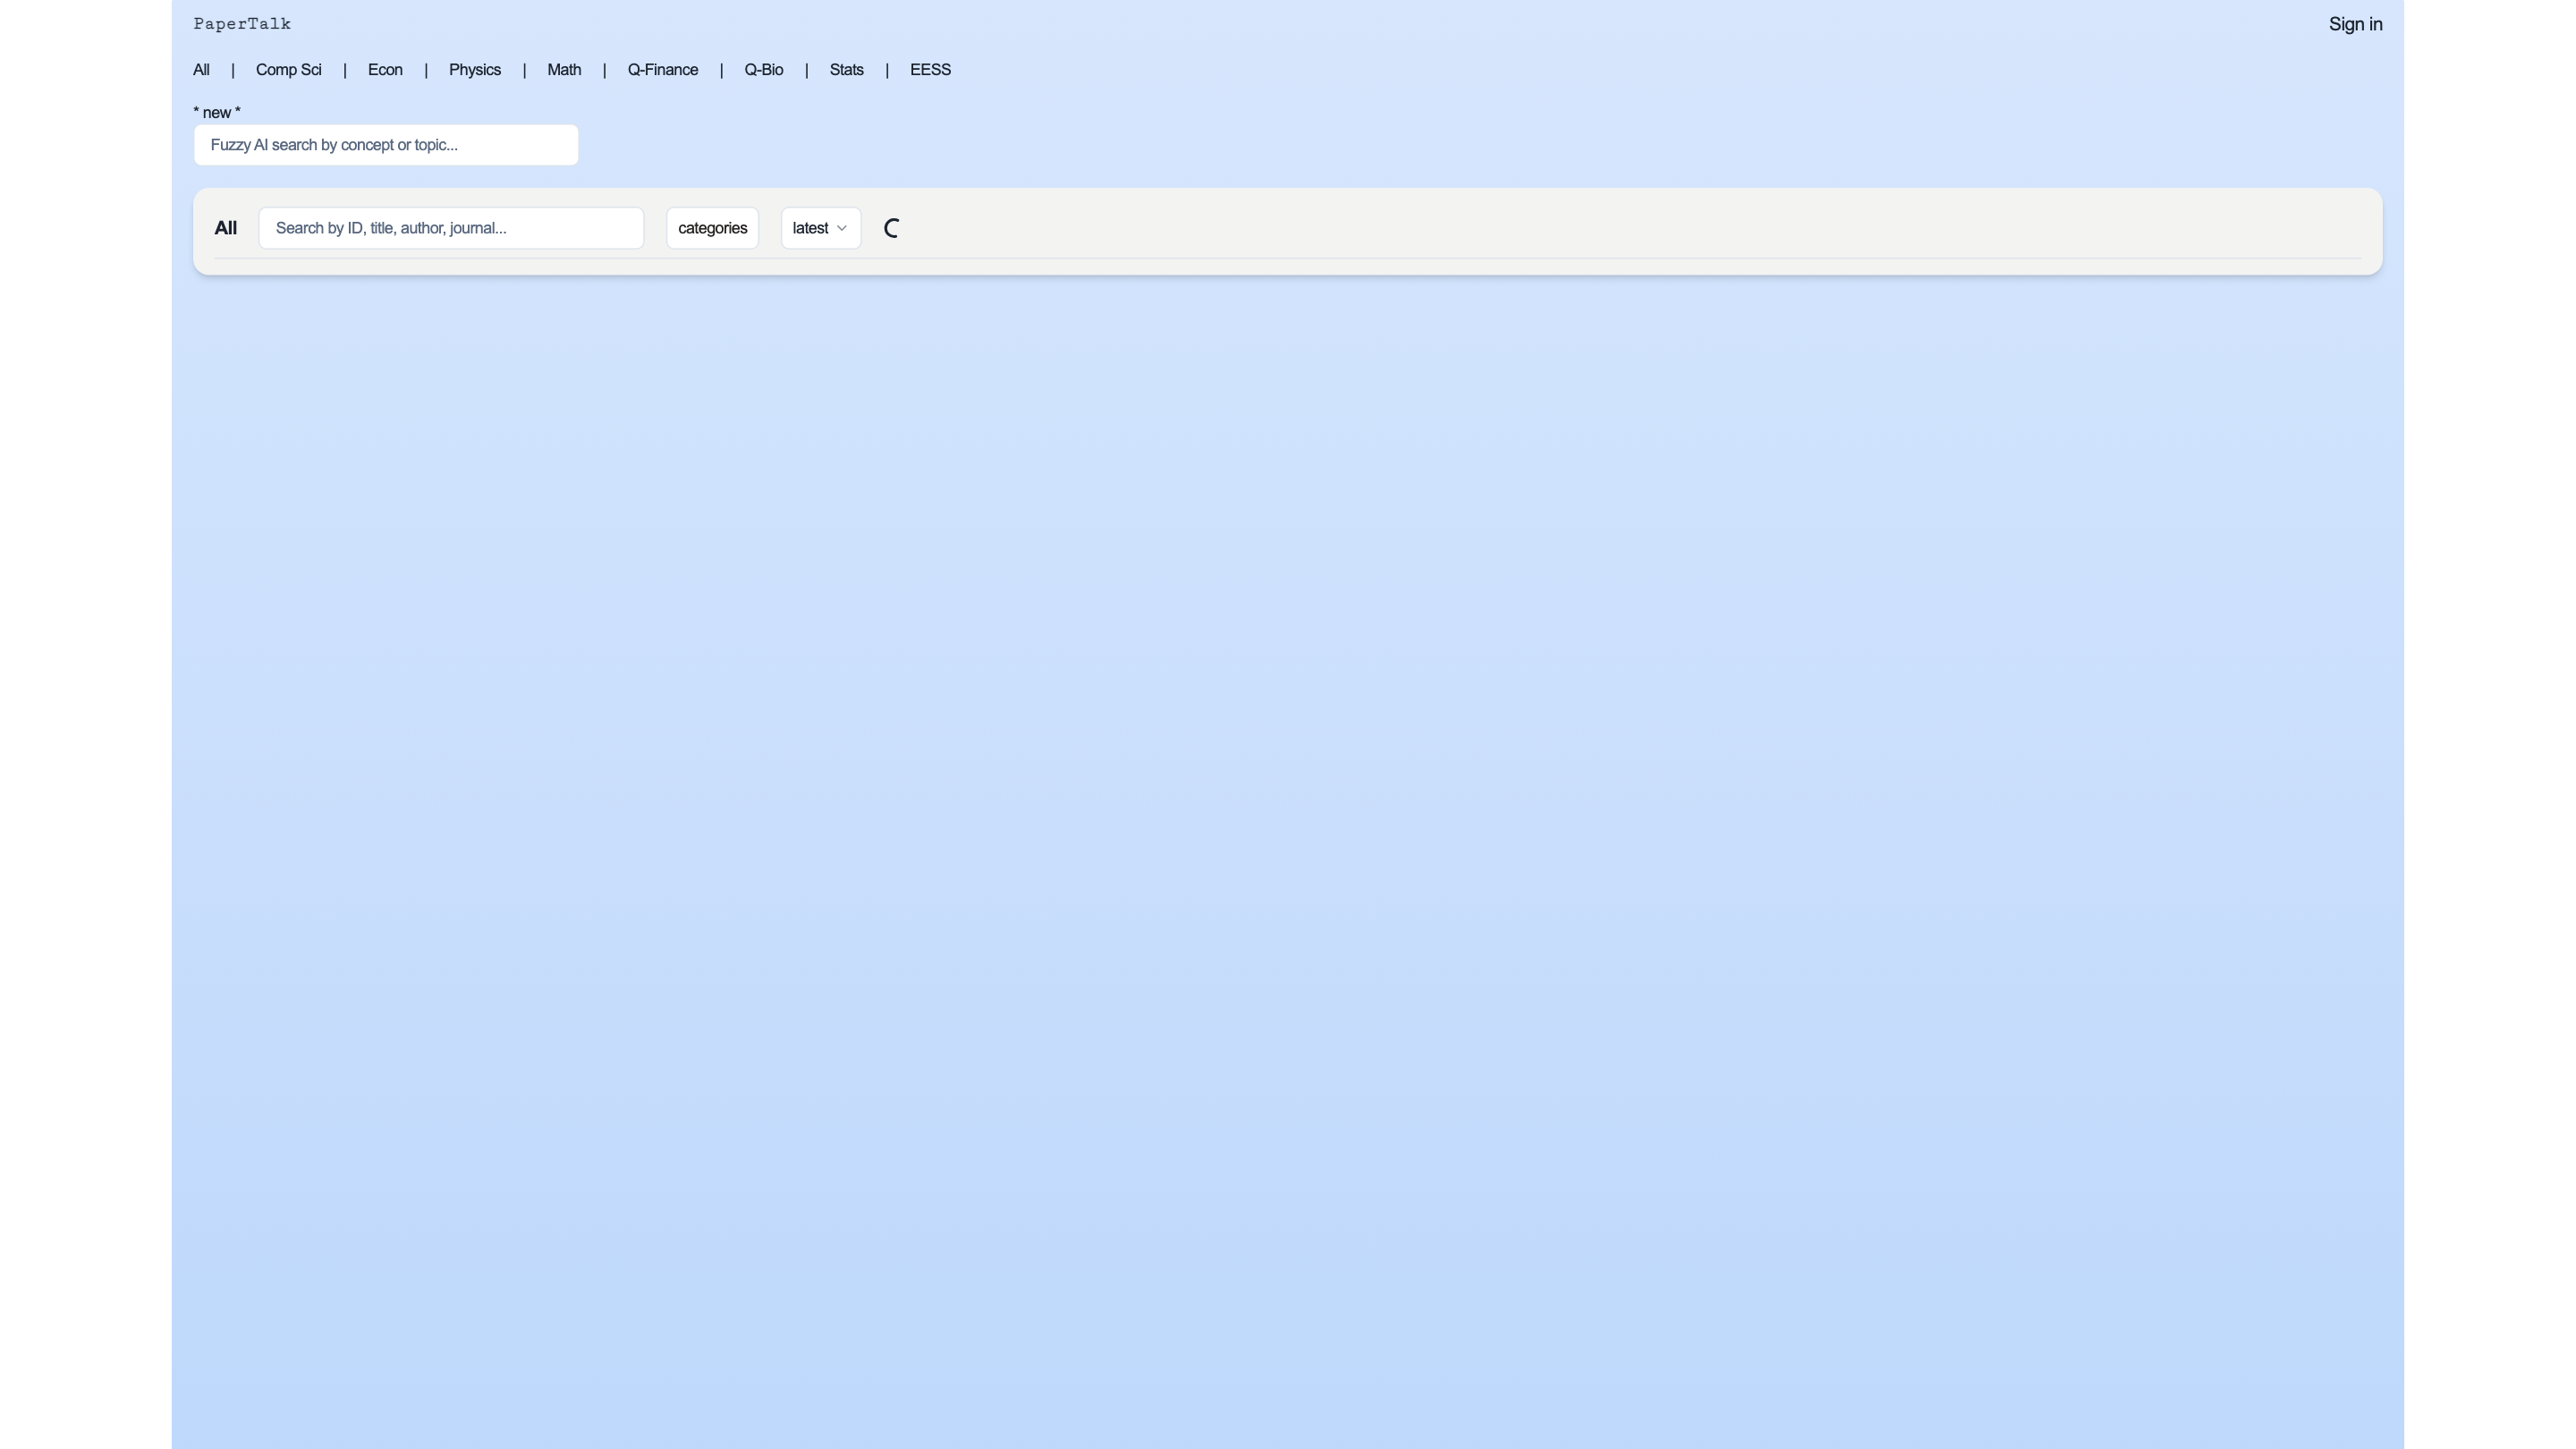The image size is (2576, 1449).
Task: Click the Search by ID, title, author field
Action: (x=450, y=228)
